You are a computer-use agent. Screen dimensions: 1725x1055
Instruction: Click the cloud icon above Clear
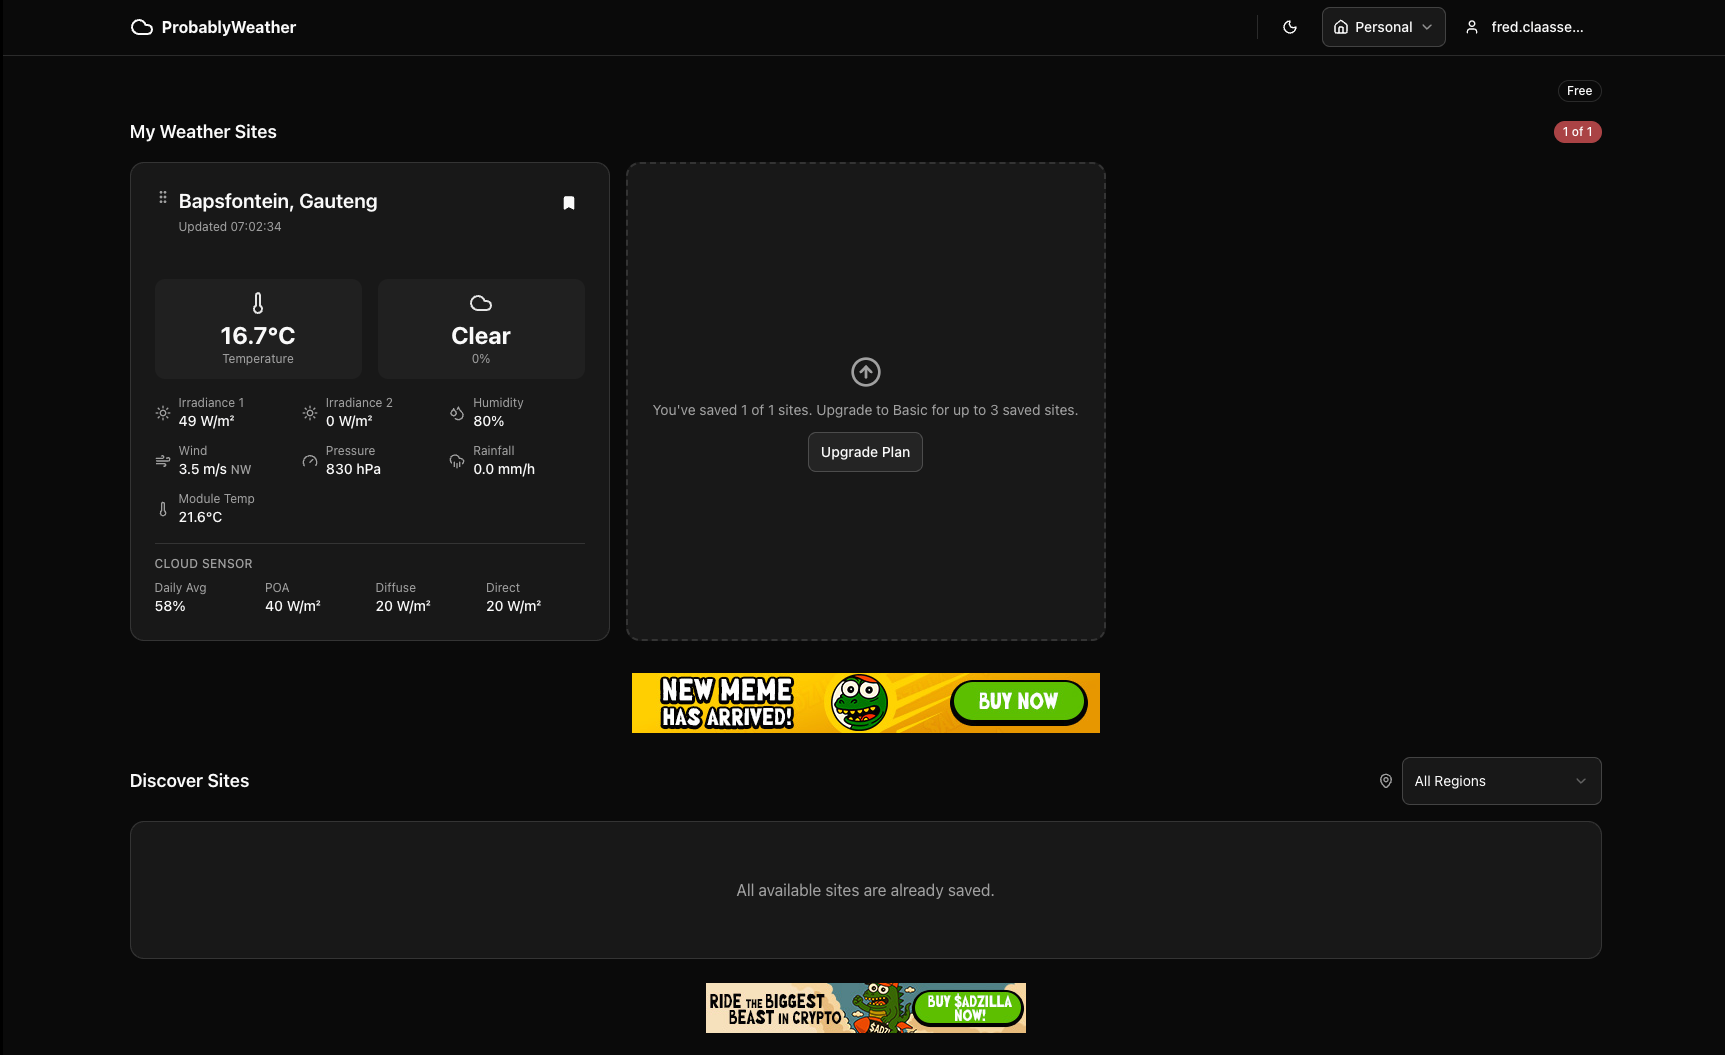point(481,303)
